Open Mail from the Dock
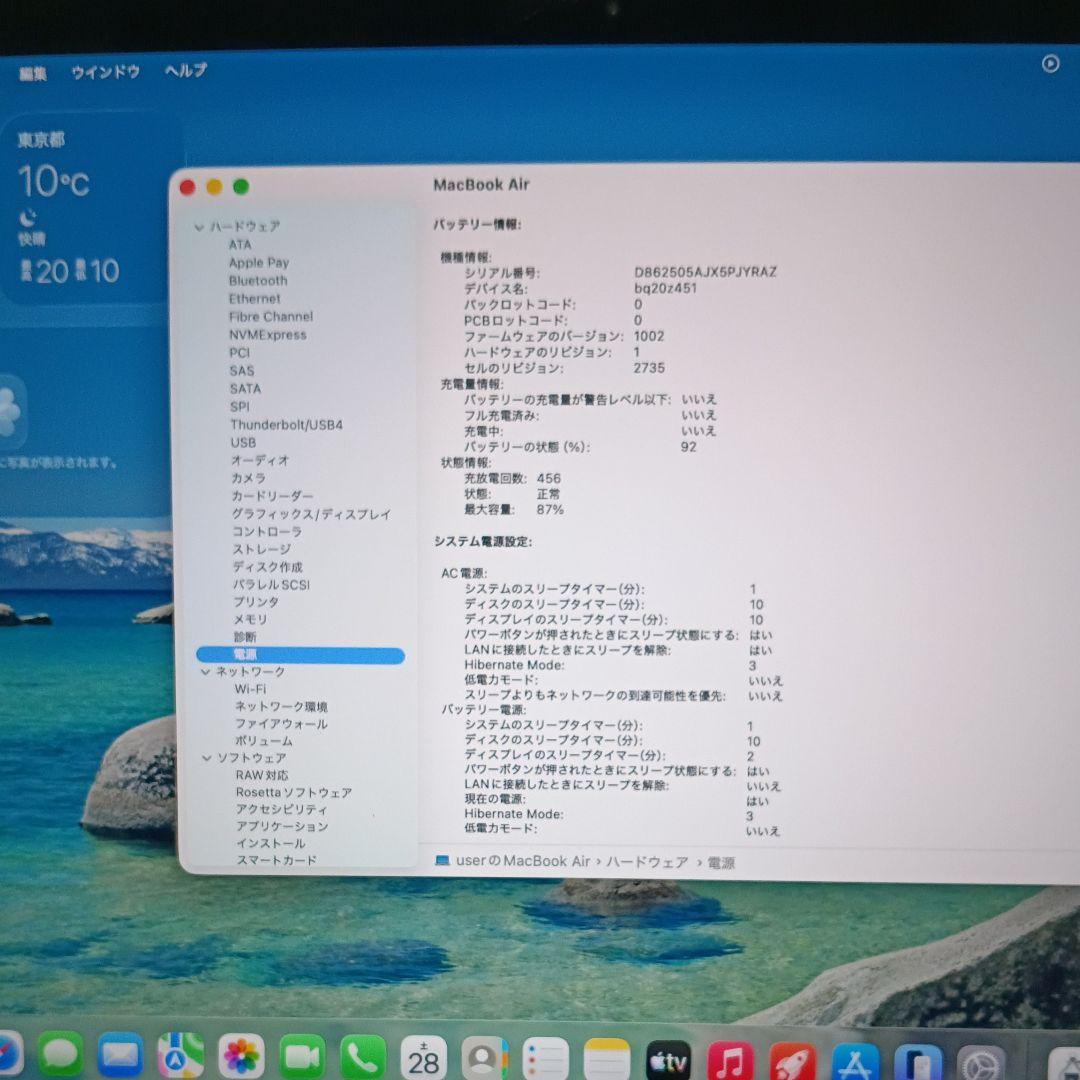Screen dimensions: 1080x1080 (x=121, y=1055)
